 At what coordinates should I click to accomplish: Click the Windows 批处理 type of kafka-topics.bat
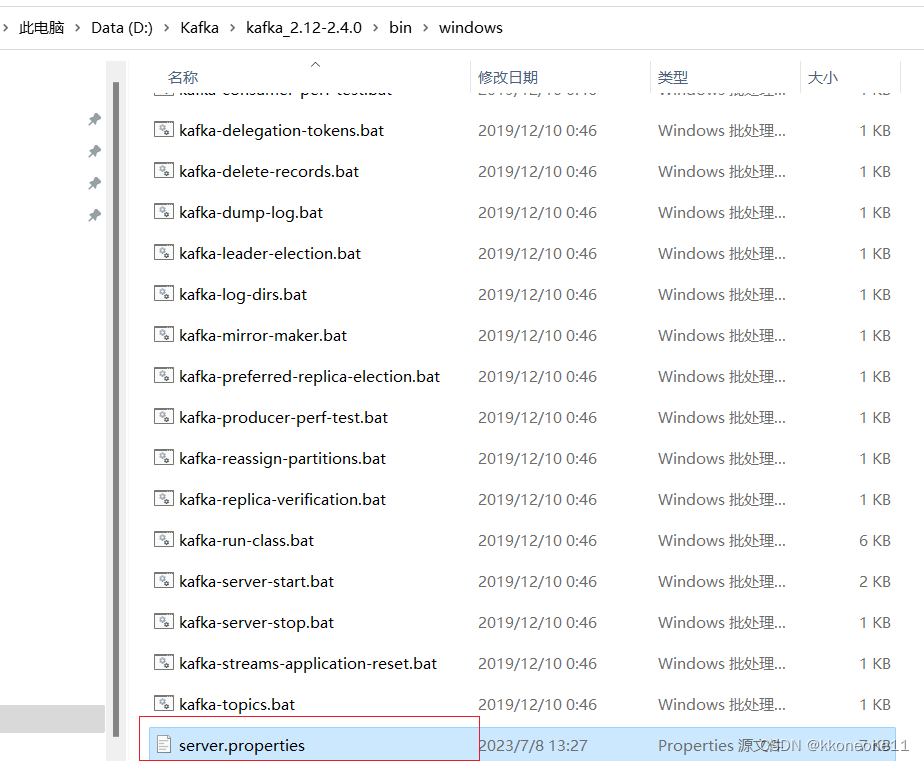pyautogui.click(x=722, y=704)
